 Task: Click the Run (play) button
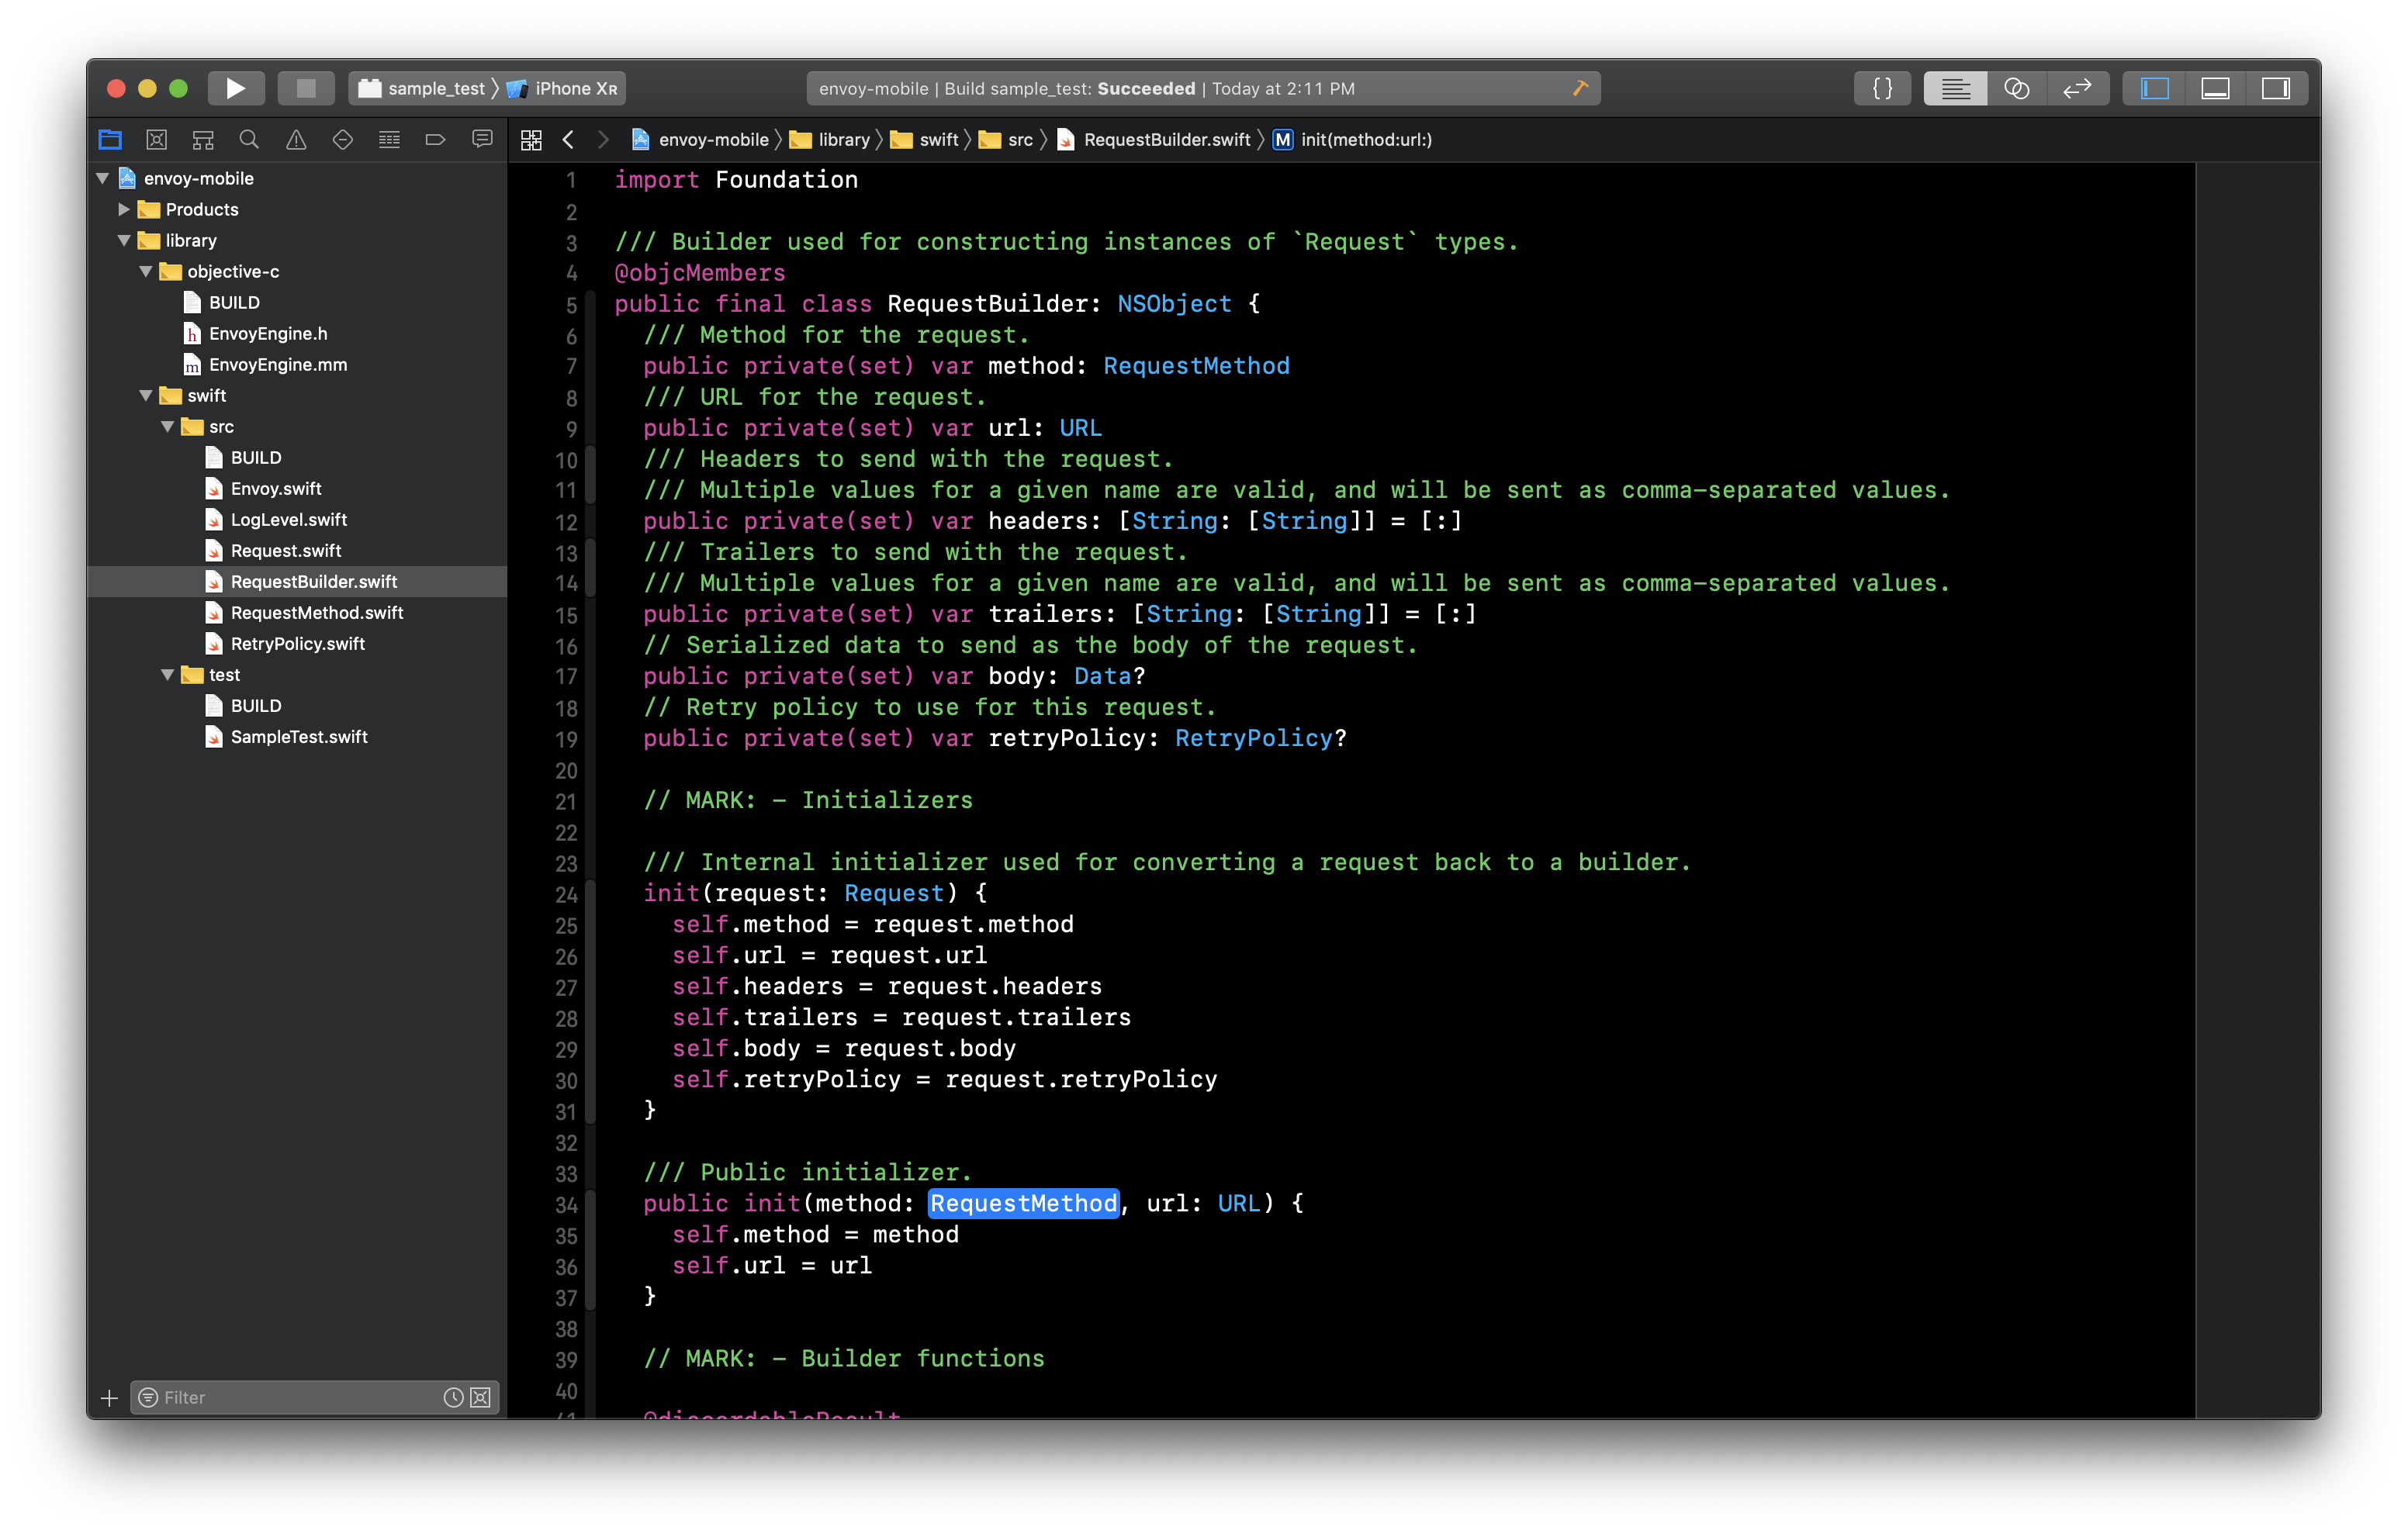point(235,88)
